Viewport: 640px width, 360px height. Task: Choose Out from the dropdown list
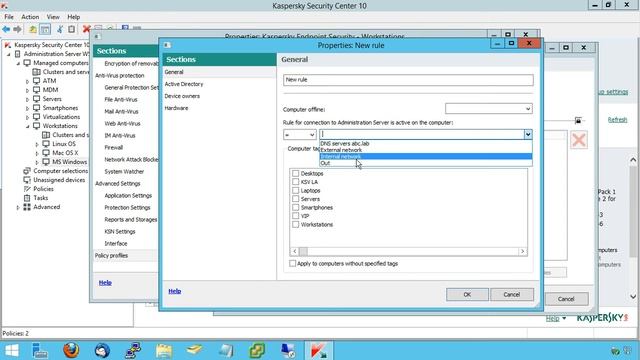tap(426, 163)
